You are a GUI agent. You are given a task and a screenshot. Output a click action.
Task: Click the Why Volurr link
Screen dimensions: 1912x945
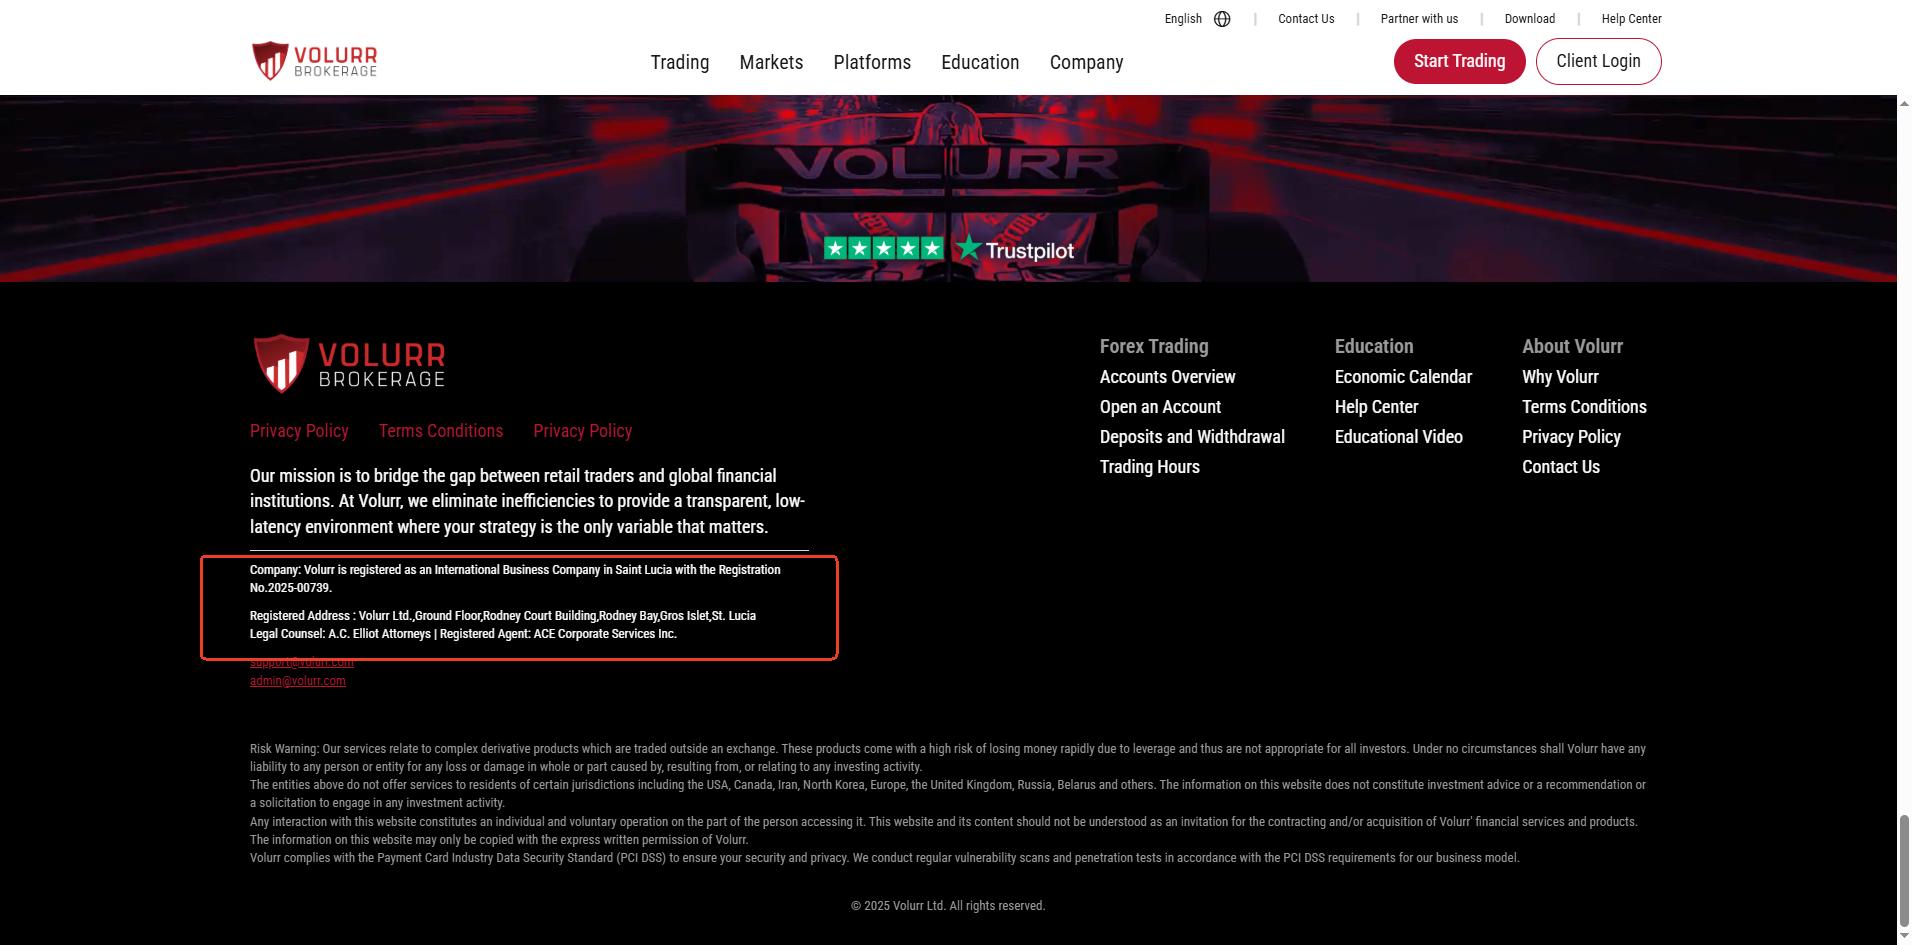[x=1560, y=377]
